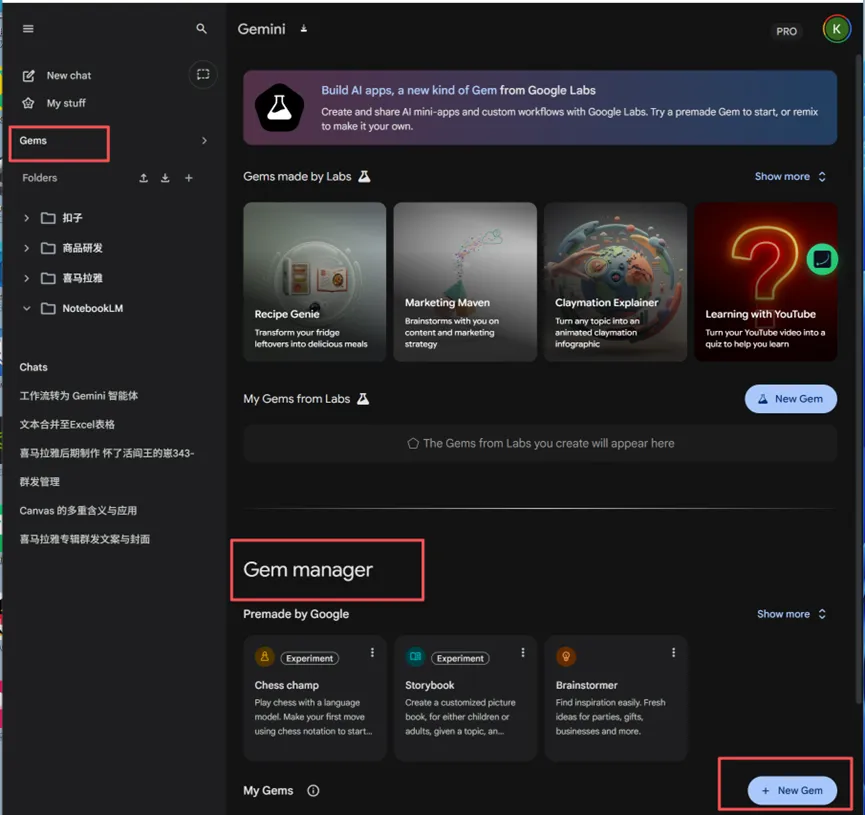Open chat 群发管理
This screenshot has height=815, width=865.
(40, 482)
